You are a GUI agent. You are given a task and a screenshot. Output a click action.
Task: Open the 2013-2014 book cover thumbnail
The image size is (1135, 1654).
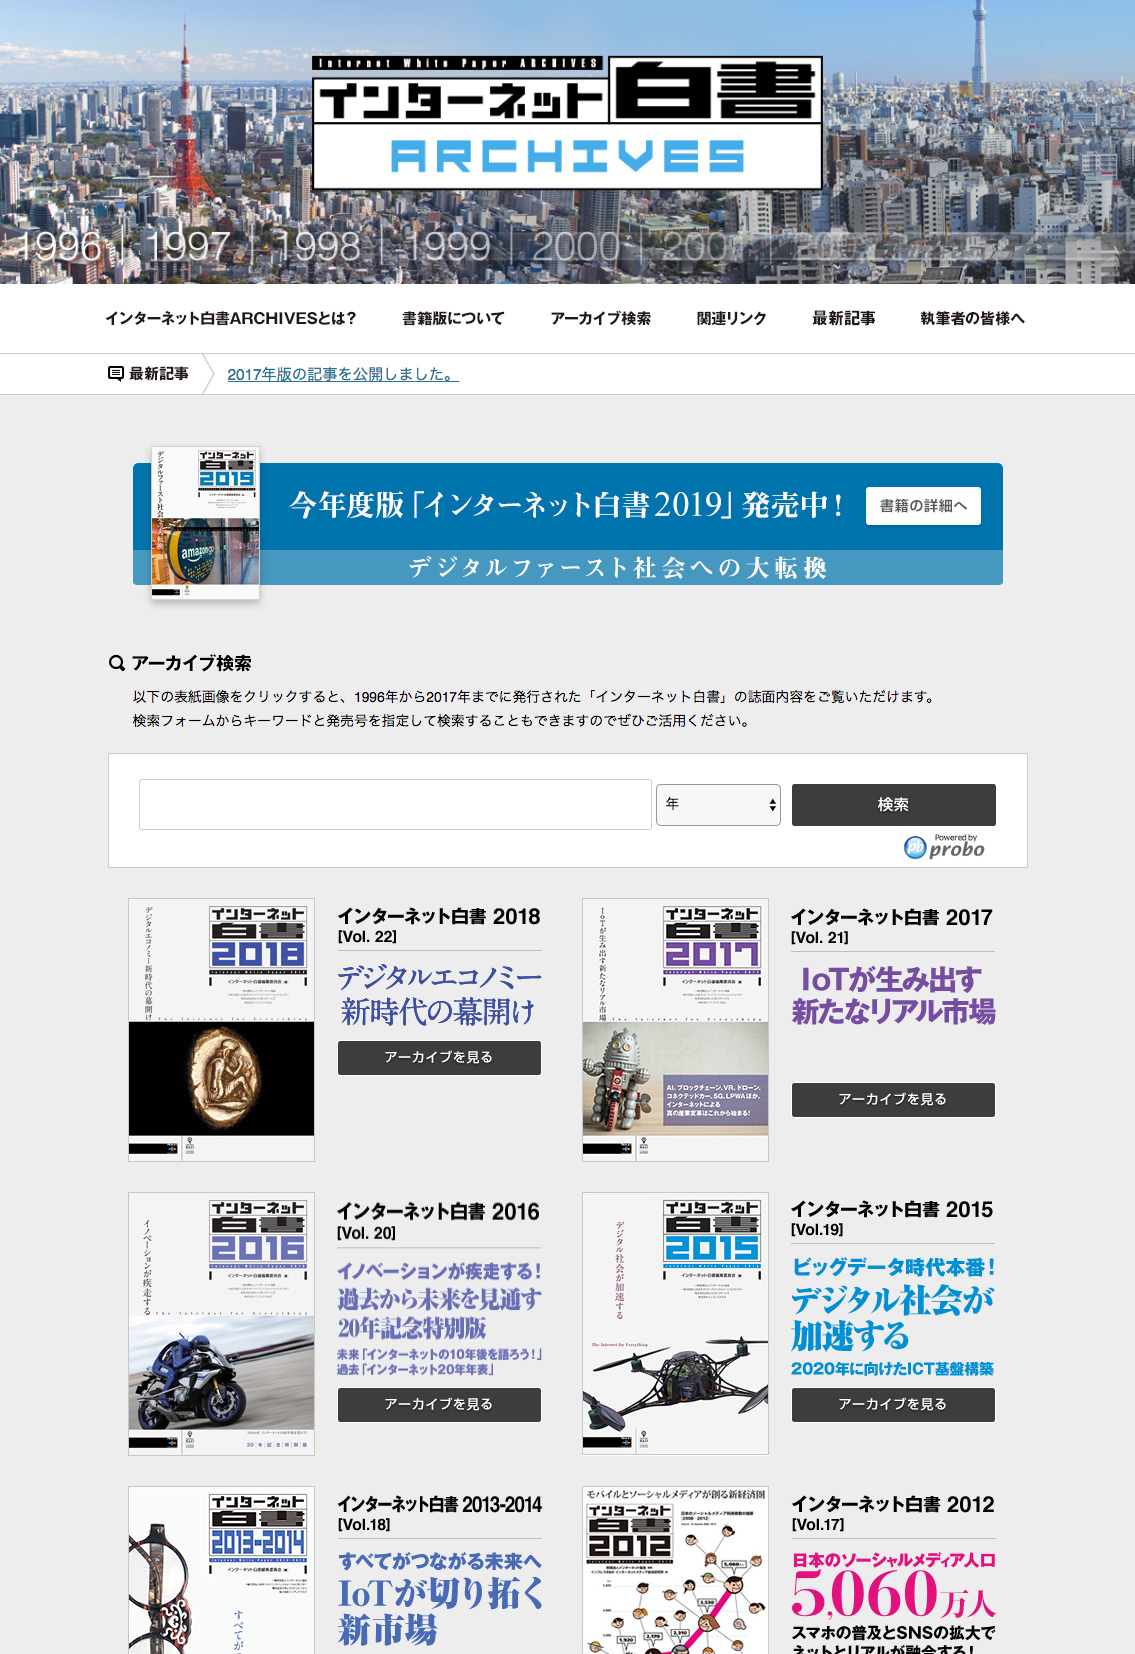221,1570
